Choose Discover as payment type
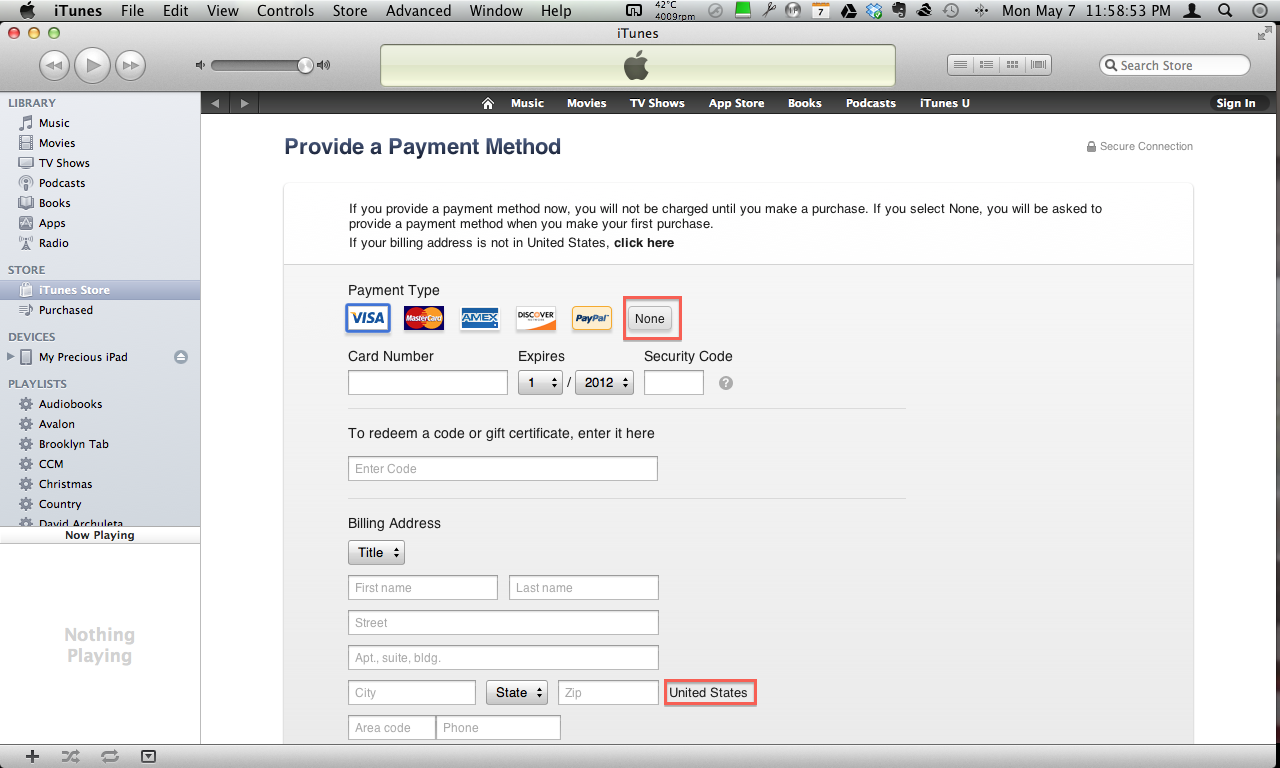The width and height of the screenshot is (1280, 768). click(x=536, y=318)
